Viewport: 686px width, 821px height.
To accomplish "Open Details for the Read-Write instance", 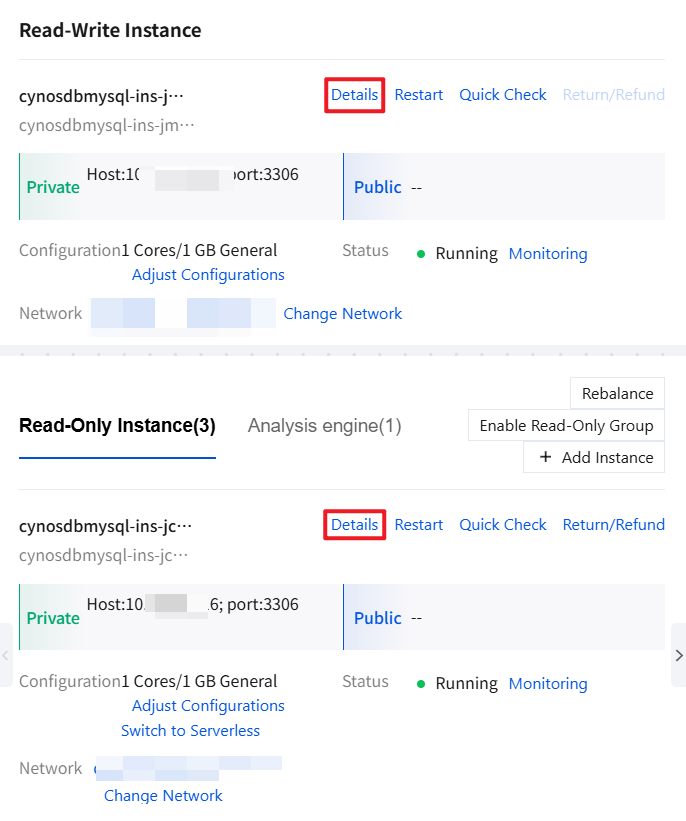I will tap(355, 95).
